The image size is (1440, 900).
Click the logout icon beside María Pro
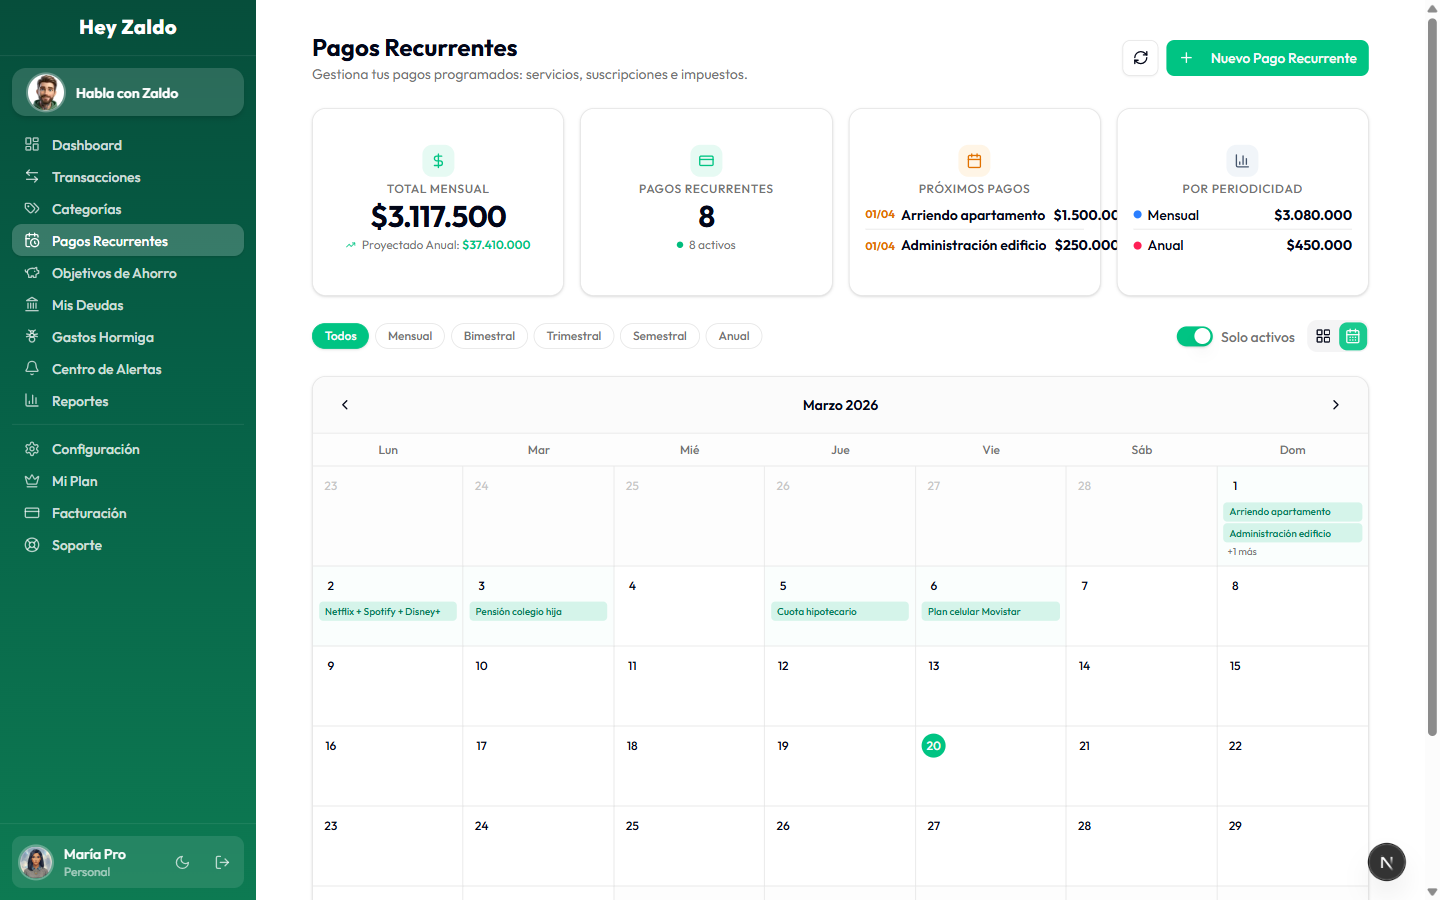221,861
